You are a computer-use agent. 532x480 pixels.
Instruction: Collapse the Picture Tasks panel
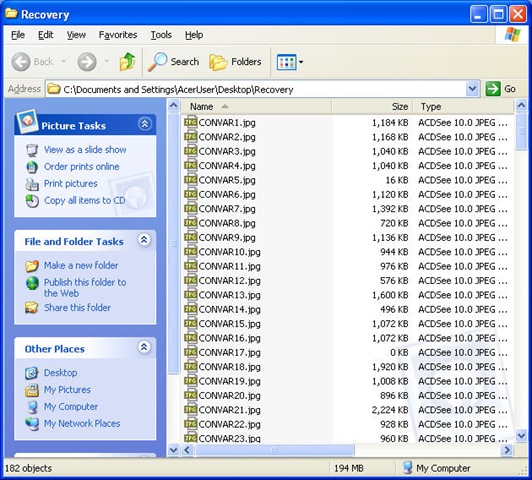[x=145, y=124]
